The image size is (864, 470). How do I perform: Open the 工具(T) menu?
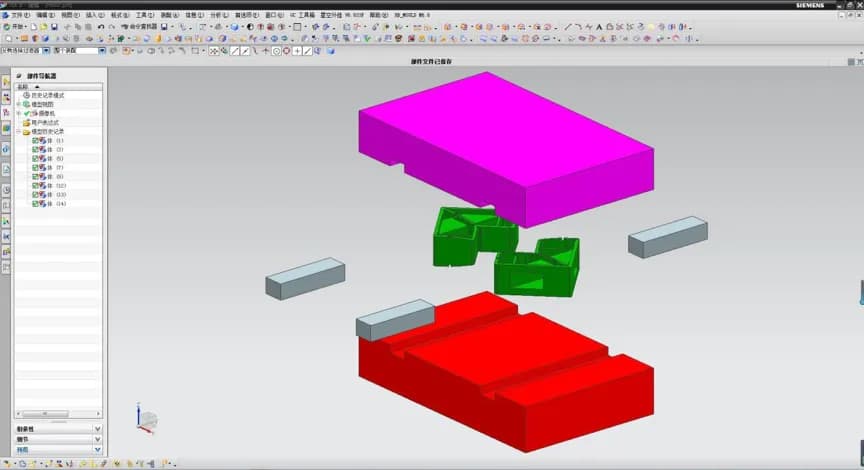click(x=144, y=15)
